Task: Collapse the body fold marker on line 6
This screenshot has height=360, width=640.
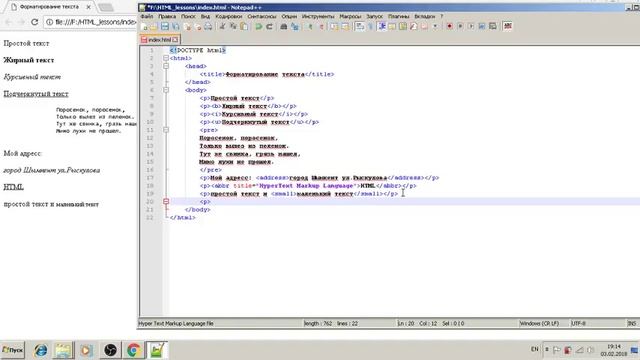Action: [x=166, y=90]
